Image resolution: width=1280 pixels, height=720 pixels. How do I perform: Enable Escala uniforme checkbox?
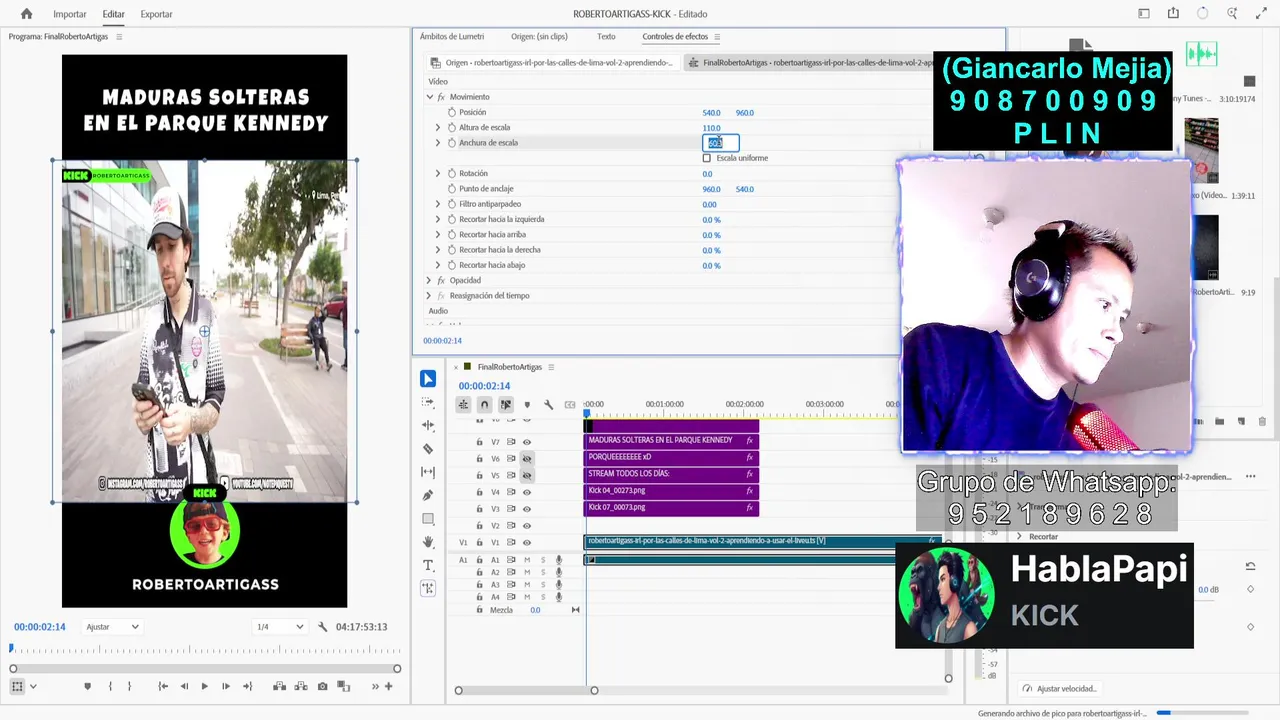[x=707, y=158]
